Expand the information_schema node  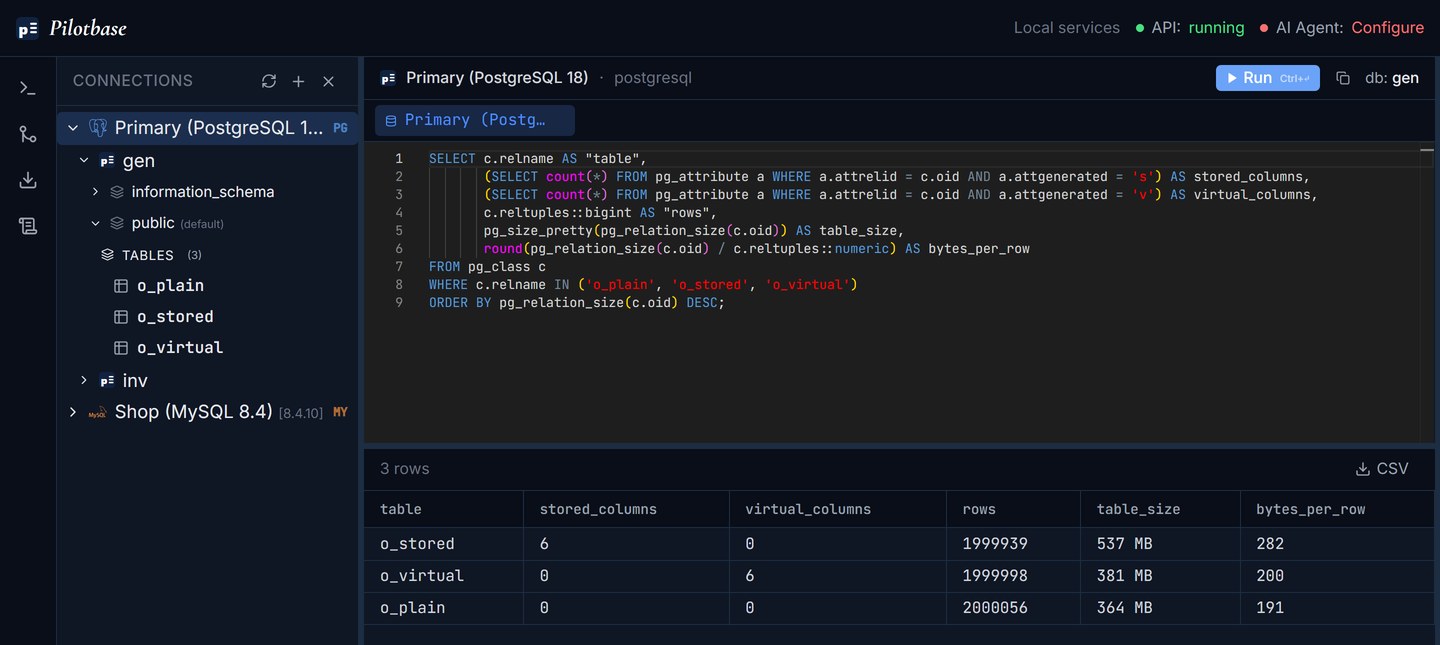(95, 192)
